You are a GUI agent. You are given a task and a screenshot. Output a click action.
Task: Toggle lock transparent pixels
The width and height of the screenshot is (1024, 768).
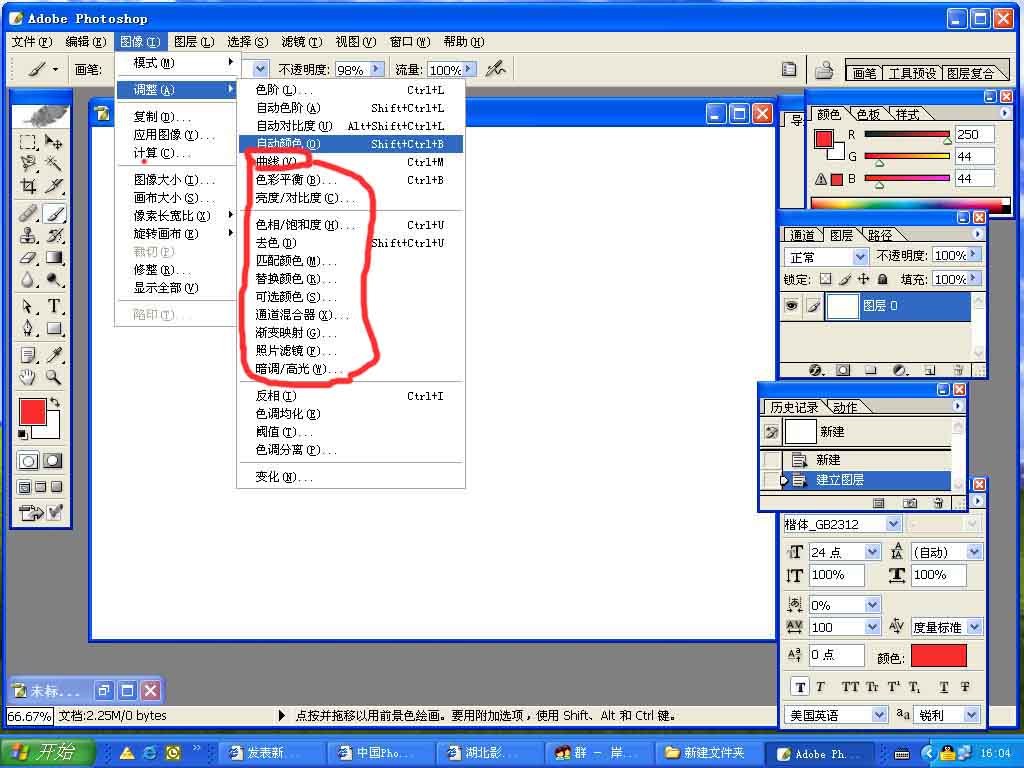point(825,280)
